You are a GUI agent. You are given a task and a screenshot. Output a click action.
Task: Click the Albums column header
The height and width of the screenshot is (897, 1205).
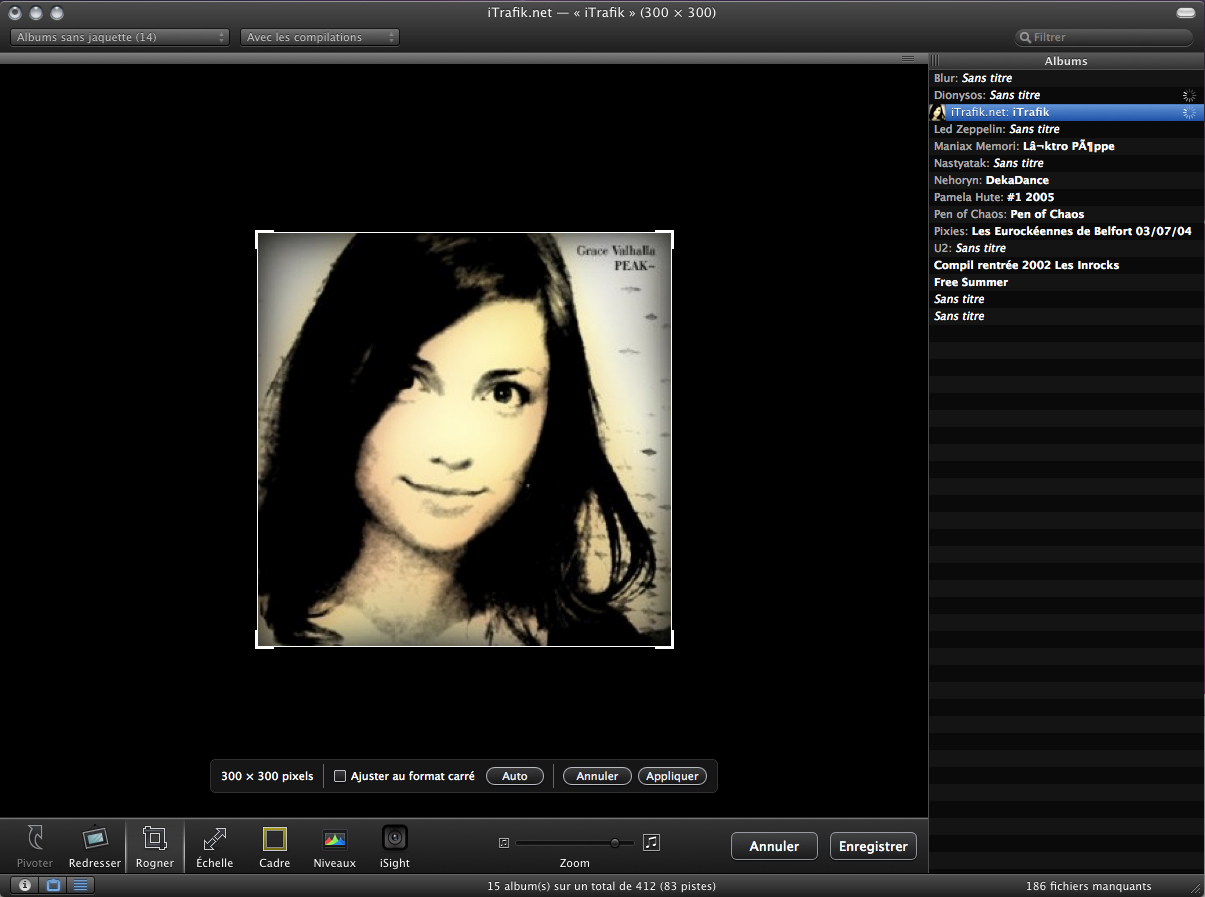[x=1066, y=61]
